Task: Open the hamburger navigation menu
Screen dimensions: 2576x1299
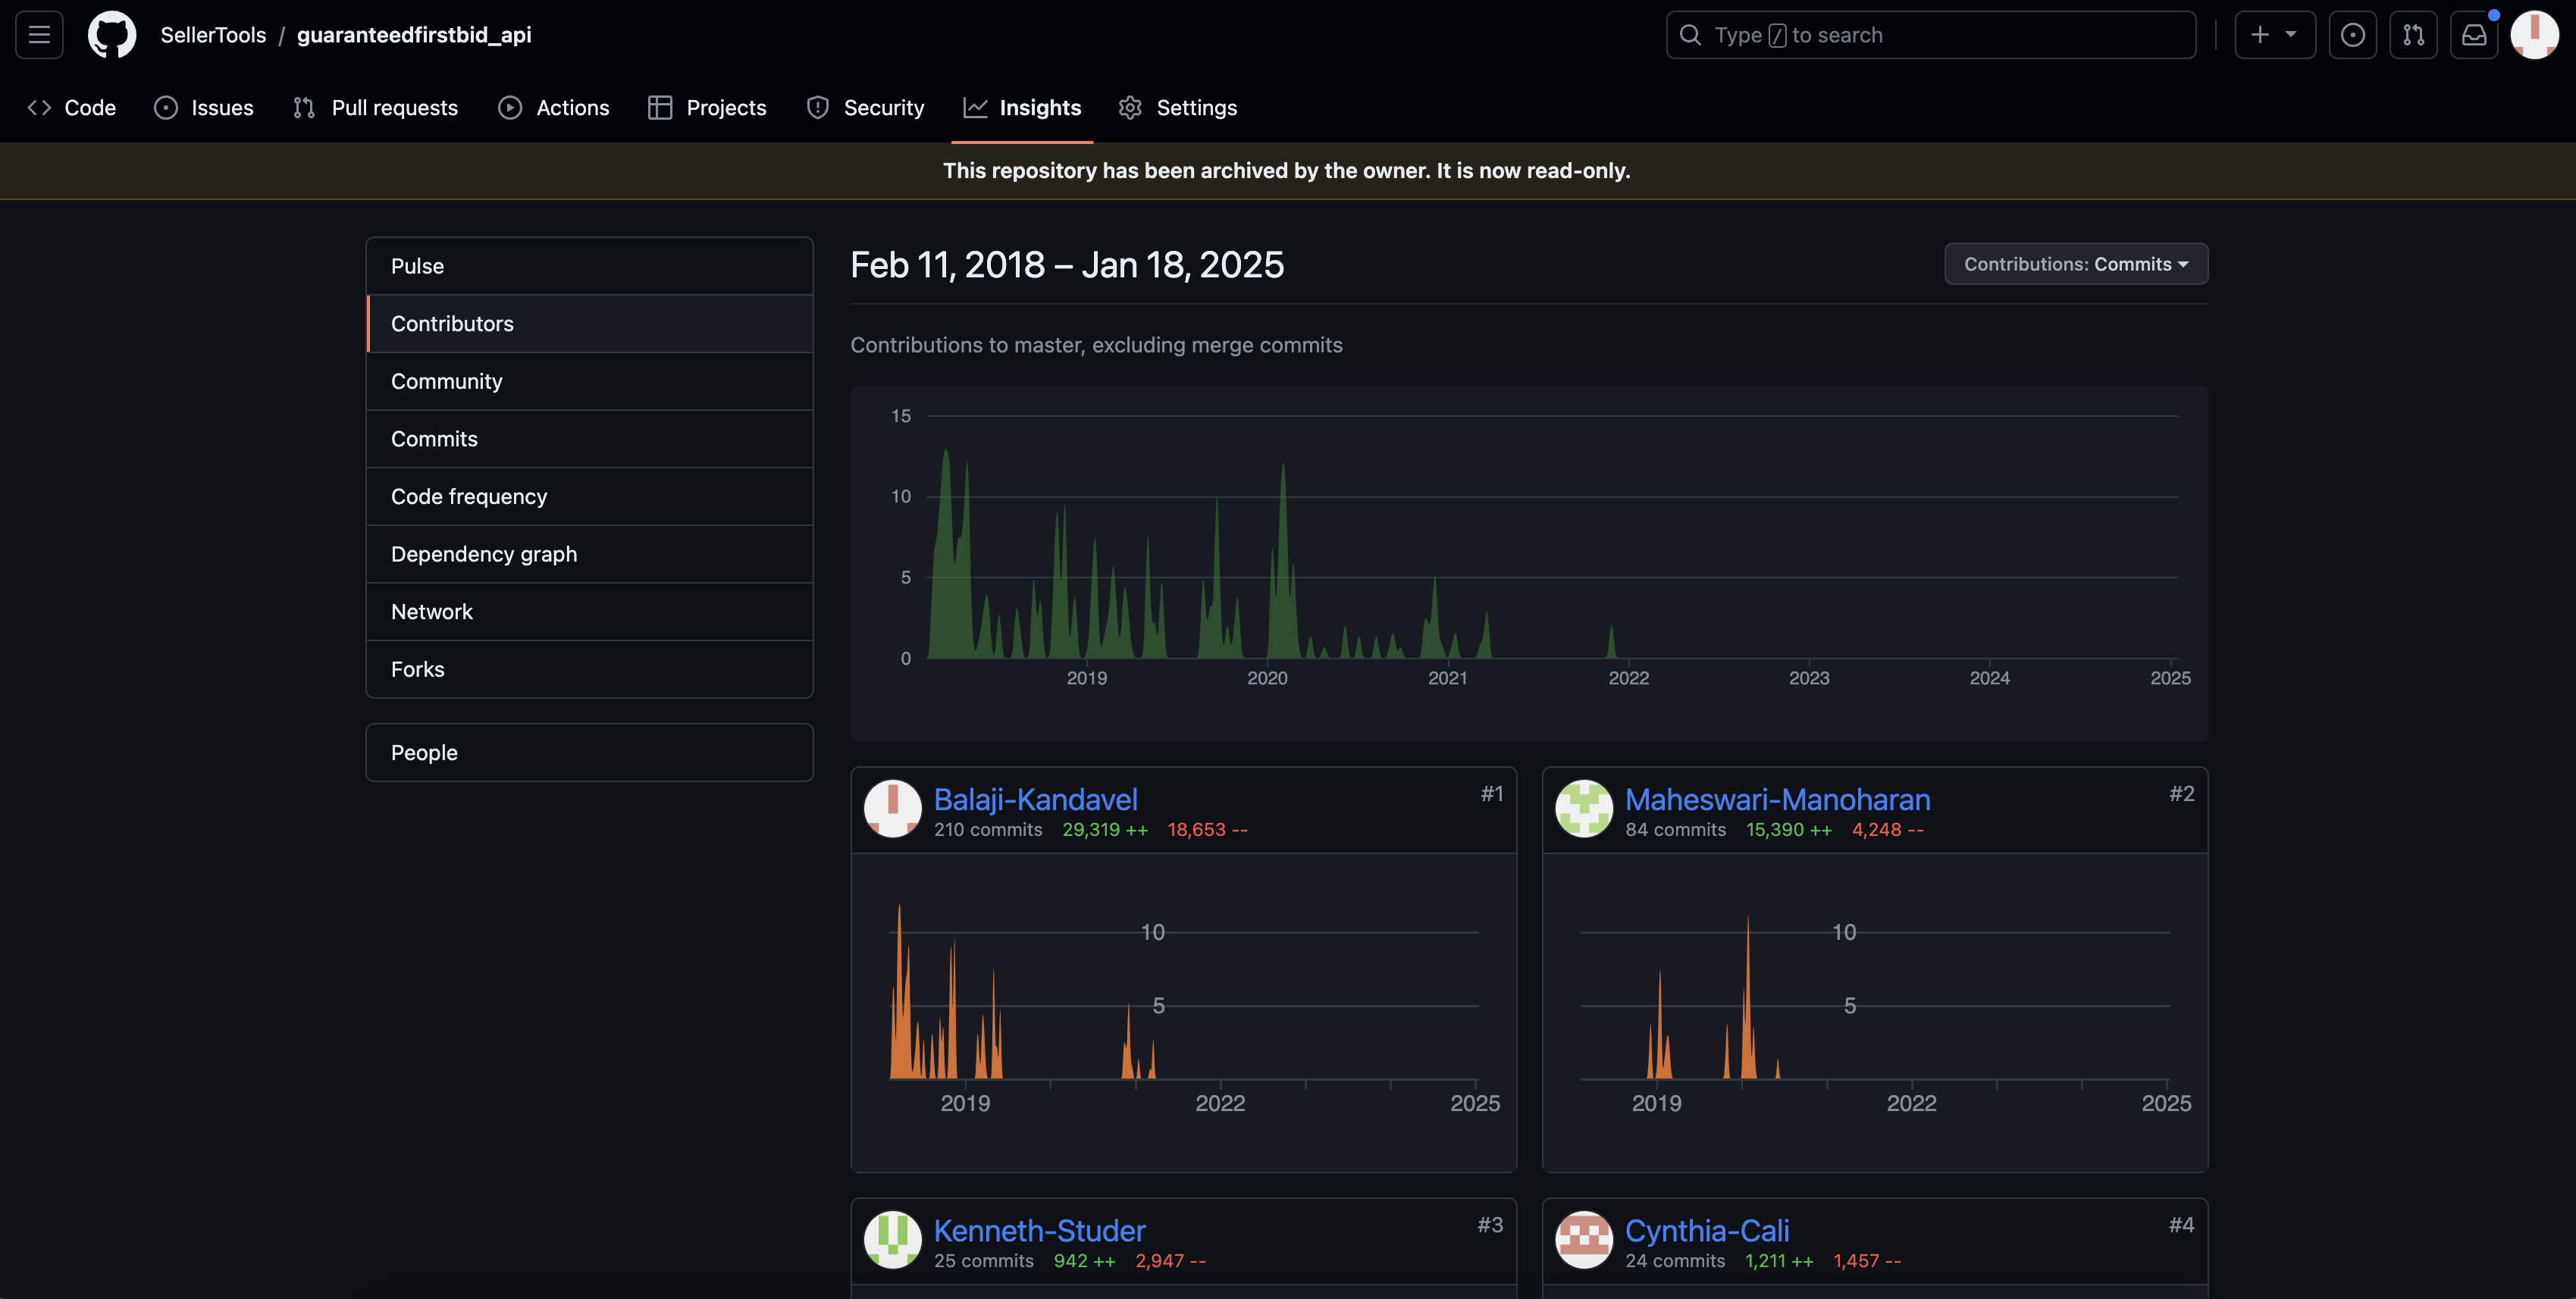Action: click(x=39, y=35)
